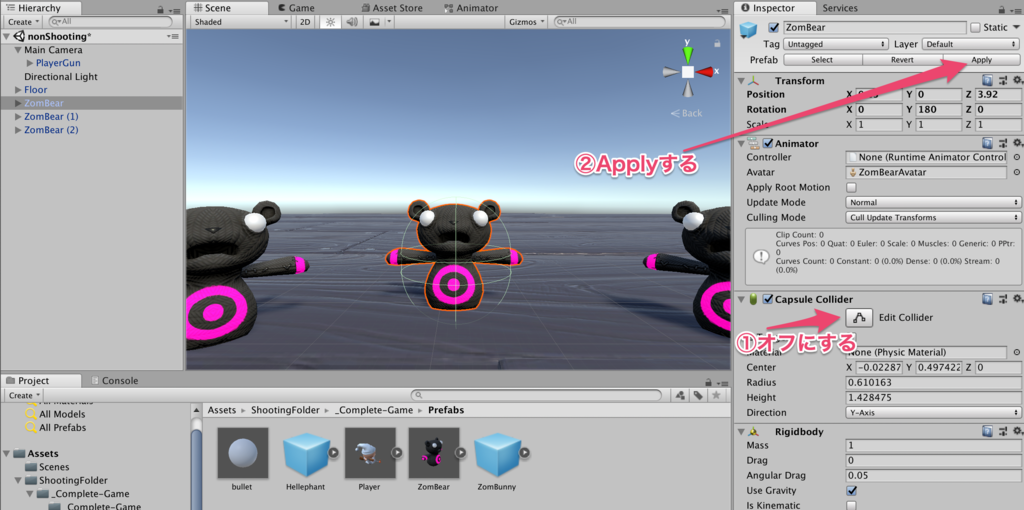This screenshot has width=1024, height=510.
Task: Open Layer dropdown showing Default
Action: [971, 44]
